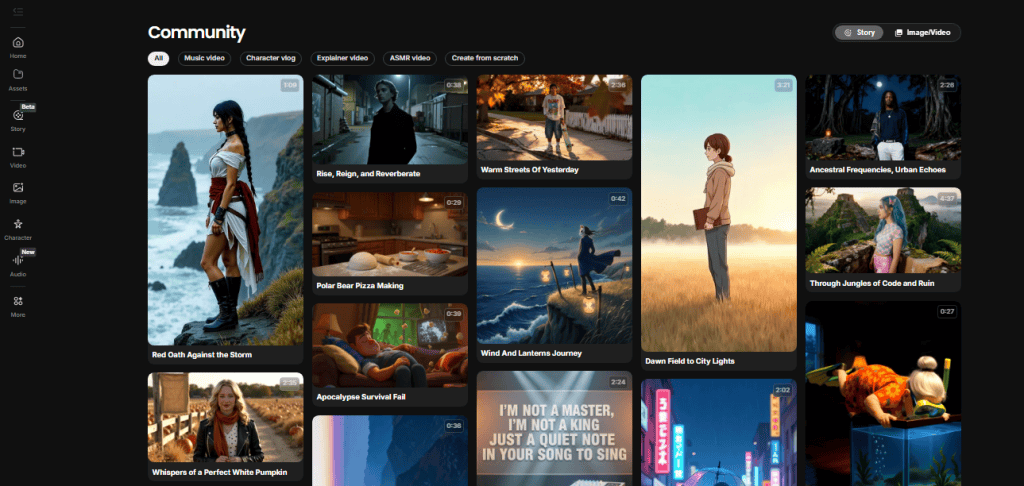Switch the view toggle to Image/Video

pos(922,33)
